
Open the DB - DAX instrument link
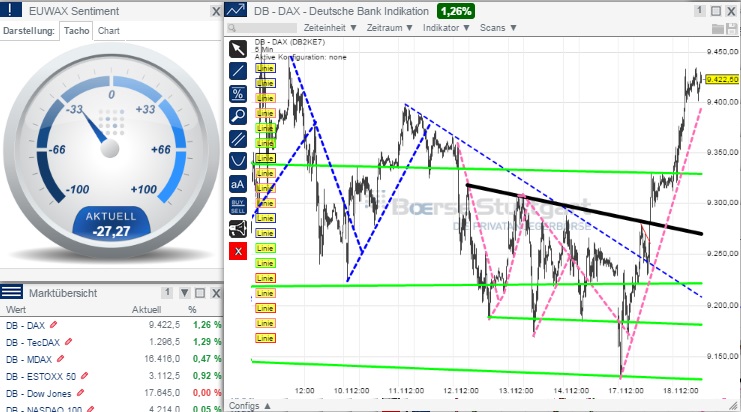(26, 326)
